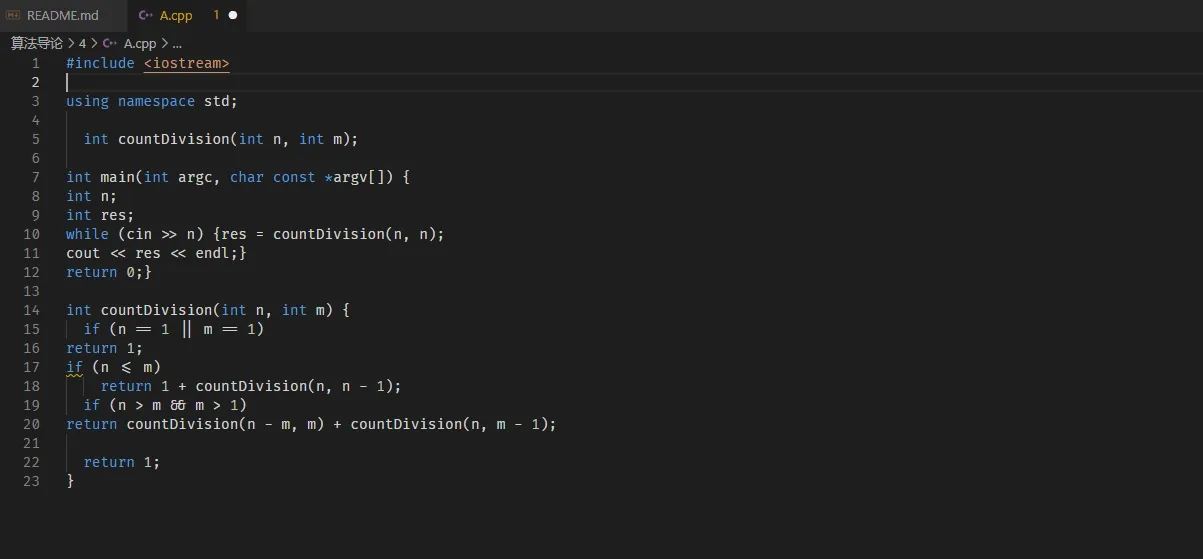Click line number 23 in the gutter
Viewport: 1203px width, 559px height.
(32, 481)
